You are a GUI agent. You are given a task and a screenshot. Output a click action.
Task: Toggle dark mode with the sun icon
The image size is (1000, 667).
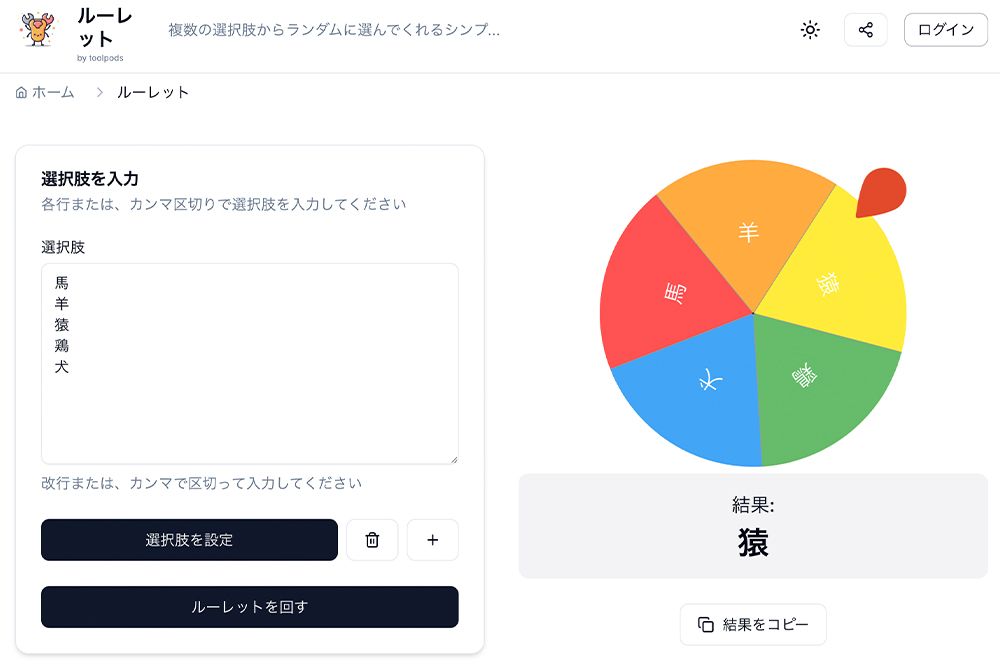coord(809,29)
